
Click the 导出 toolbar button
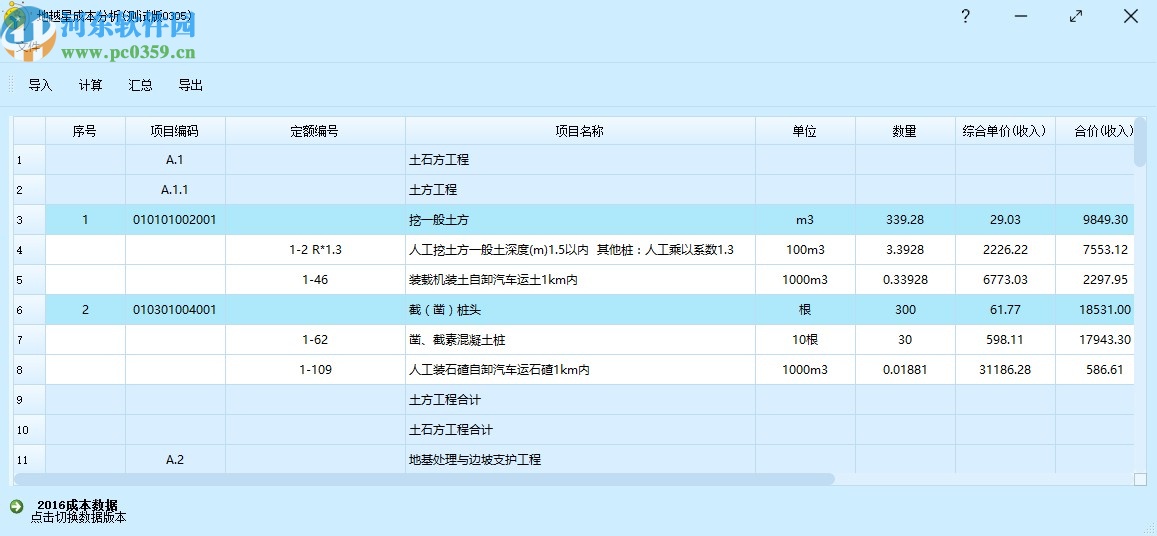pos(190,85)
